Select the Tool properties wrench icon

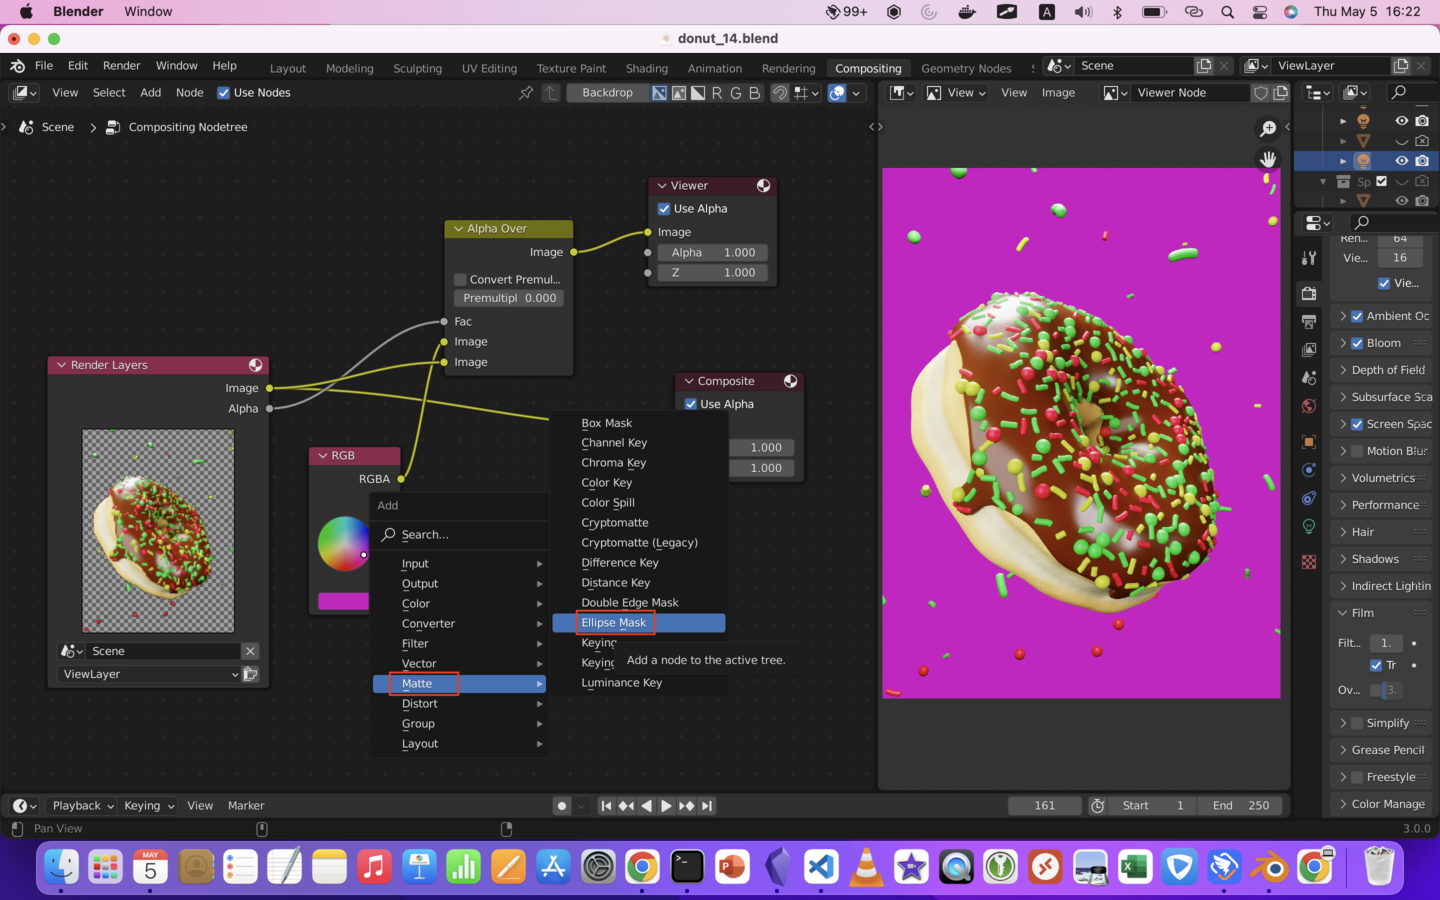pyautogui.click(x=1308, y=256)
